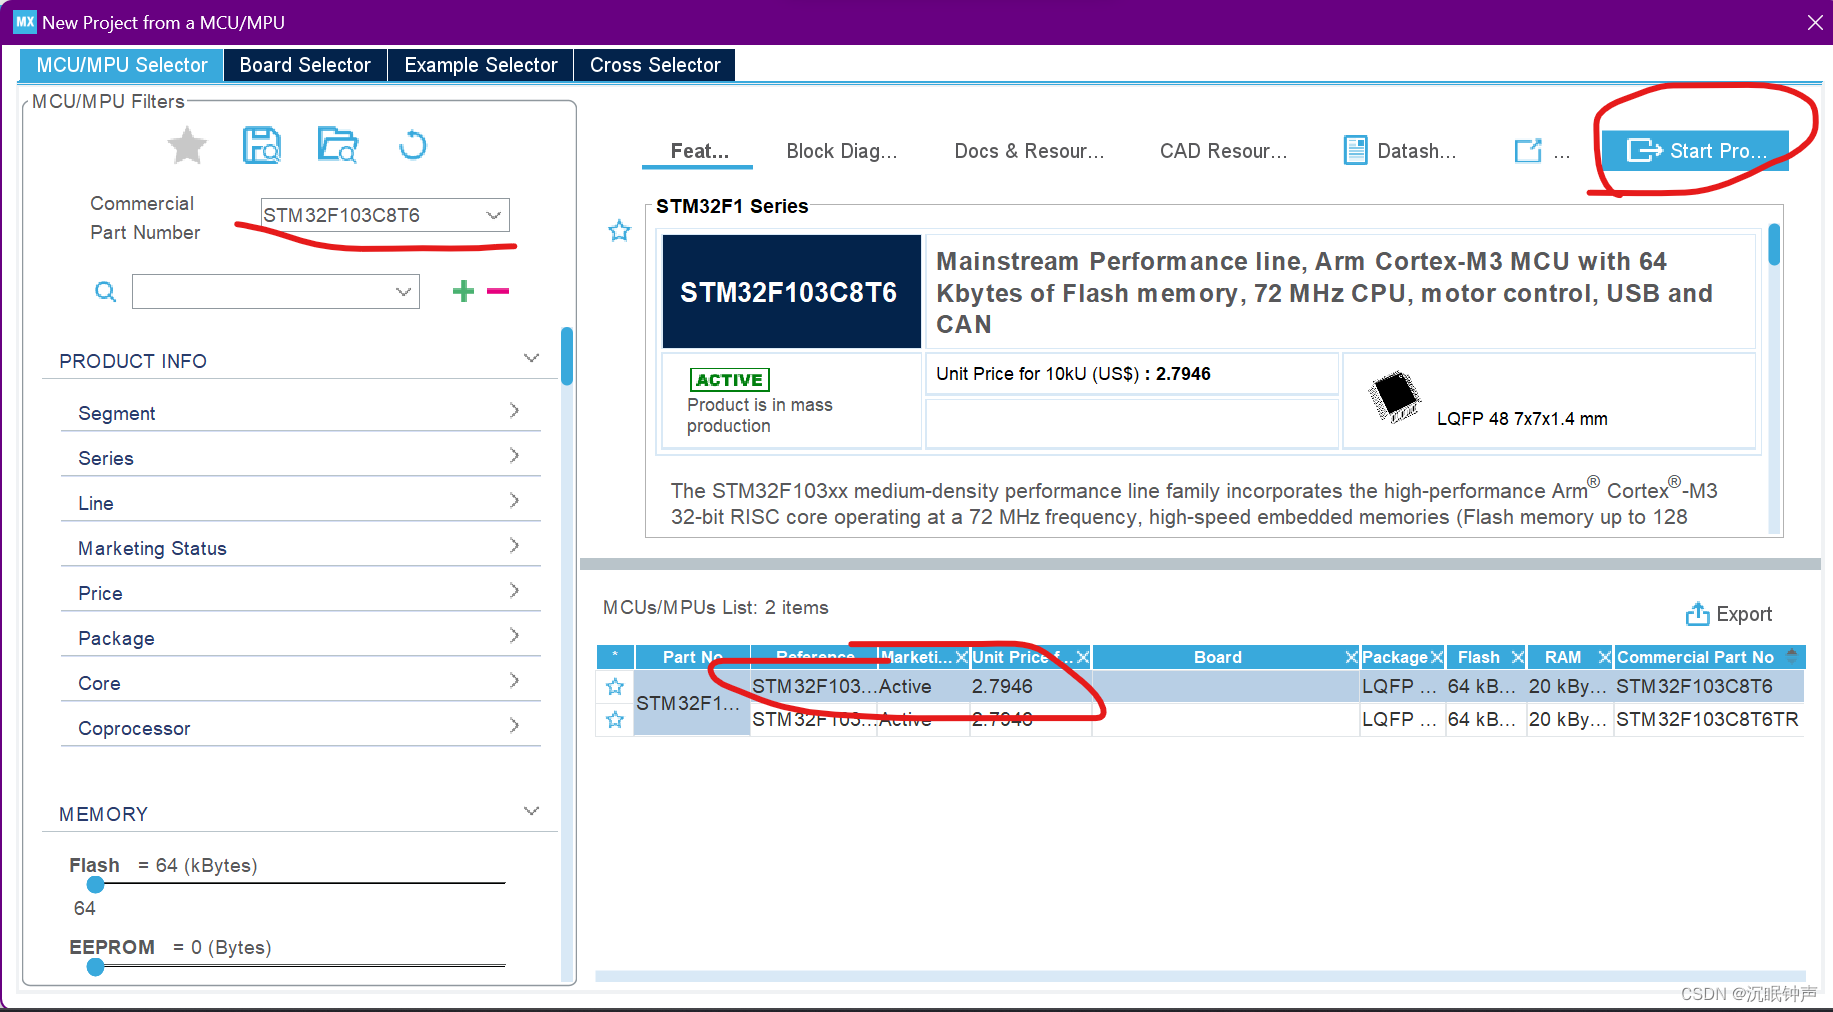Click the 2.7946 unit price in first row
Viewport: 1833px width, 1012px height.
coord(1002,687)
